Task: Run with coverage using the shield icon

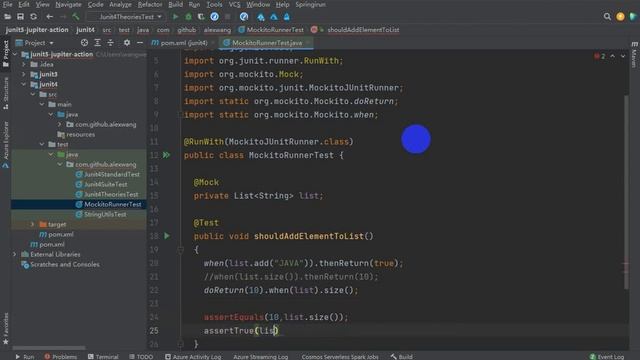Action: (201, 17)
